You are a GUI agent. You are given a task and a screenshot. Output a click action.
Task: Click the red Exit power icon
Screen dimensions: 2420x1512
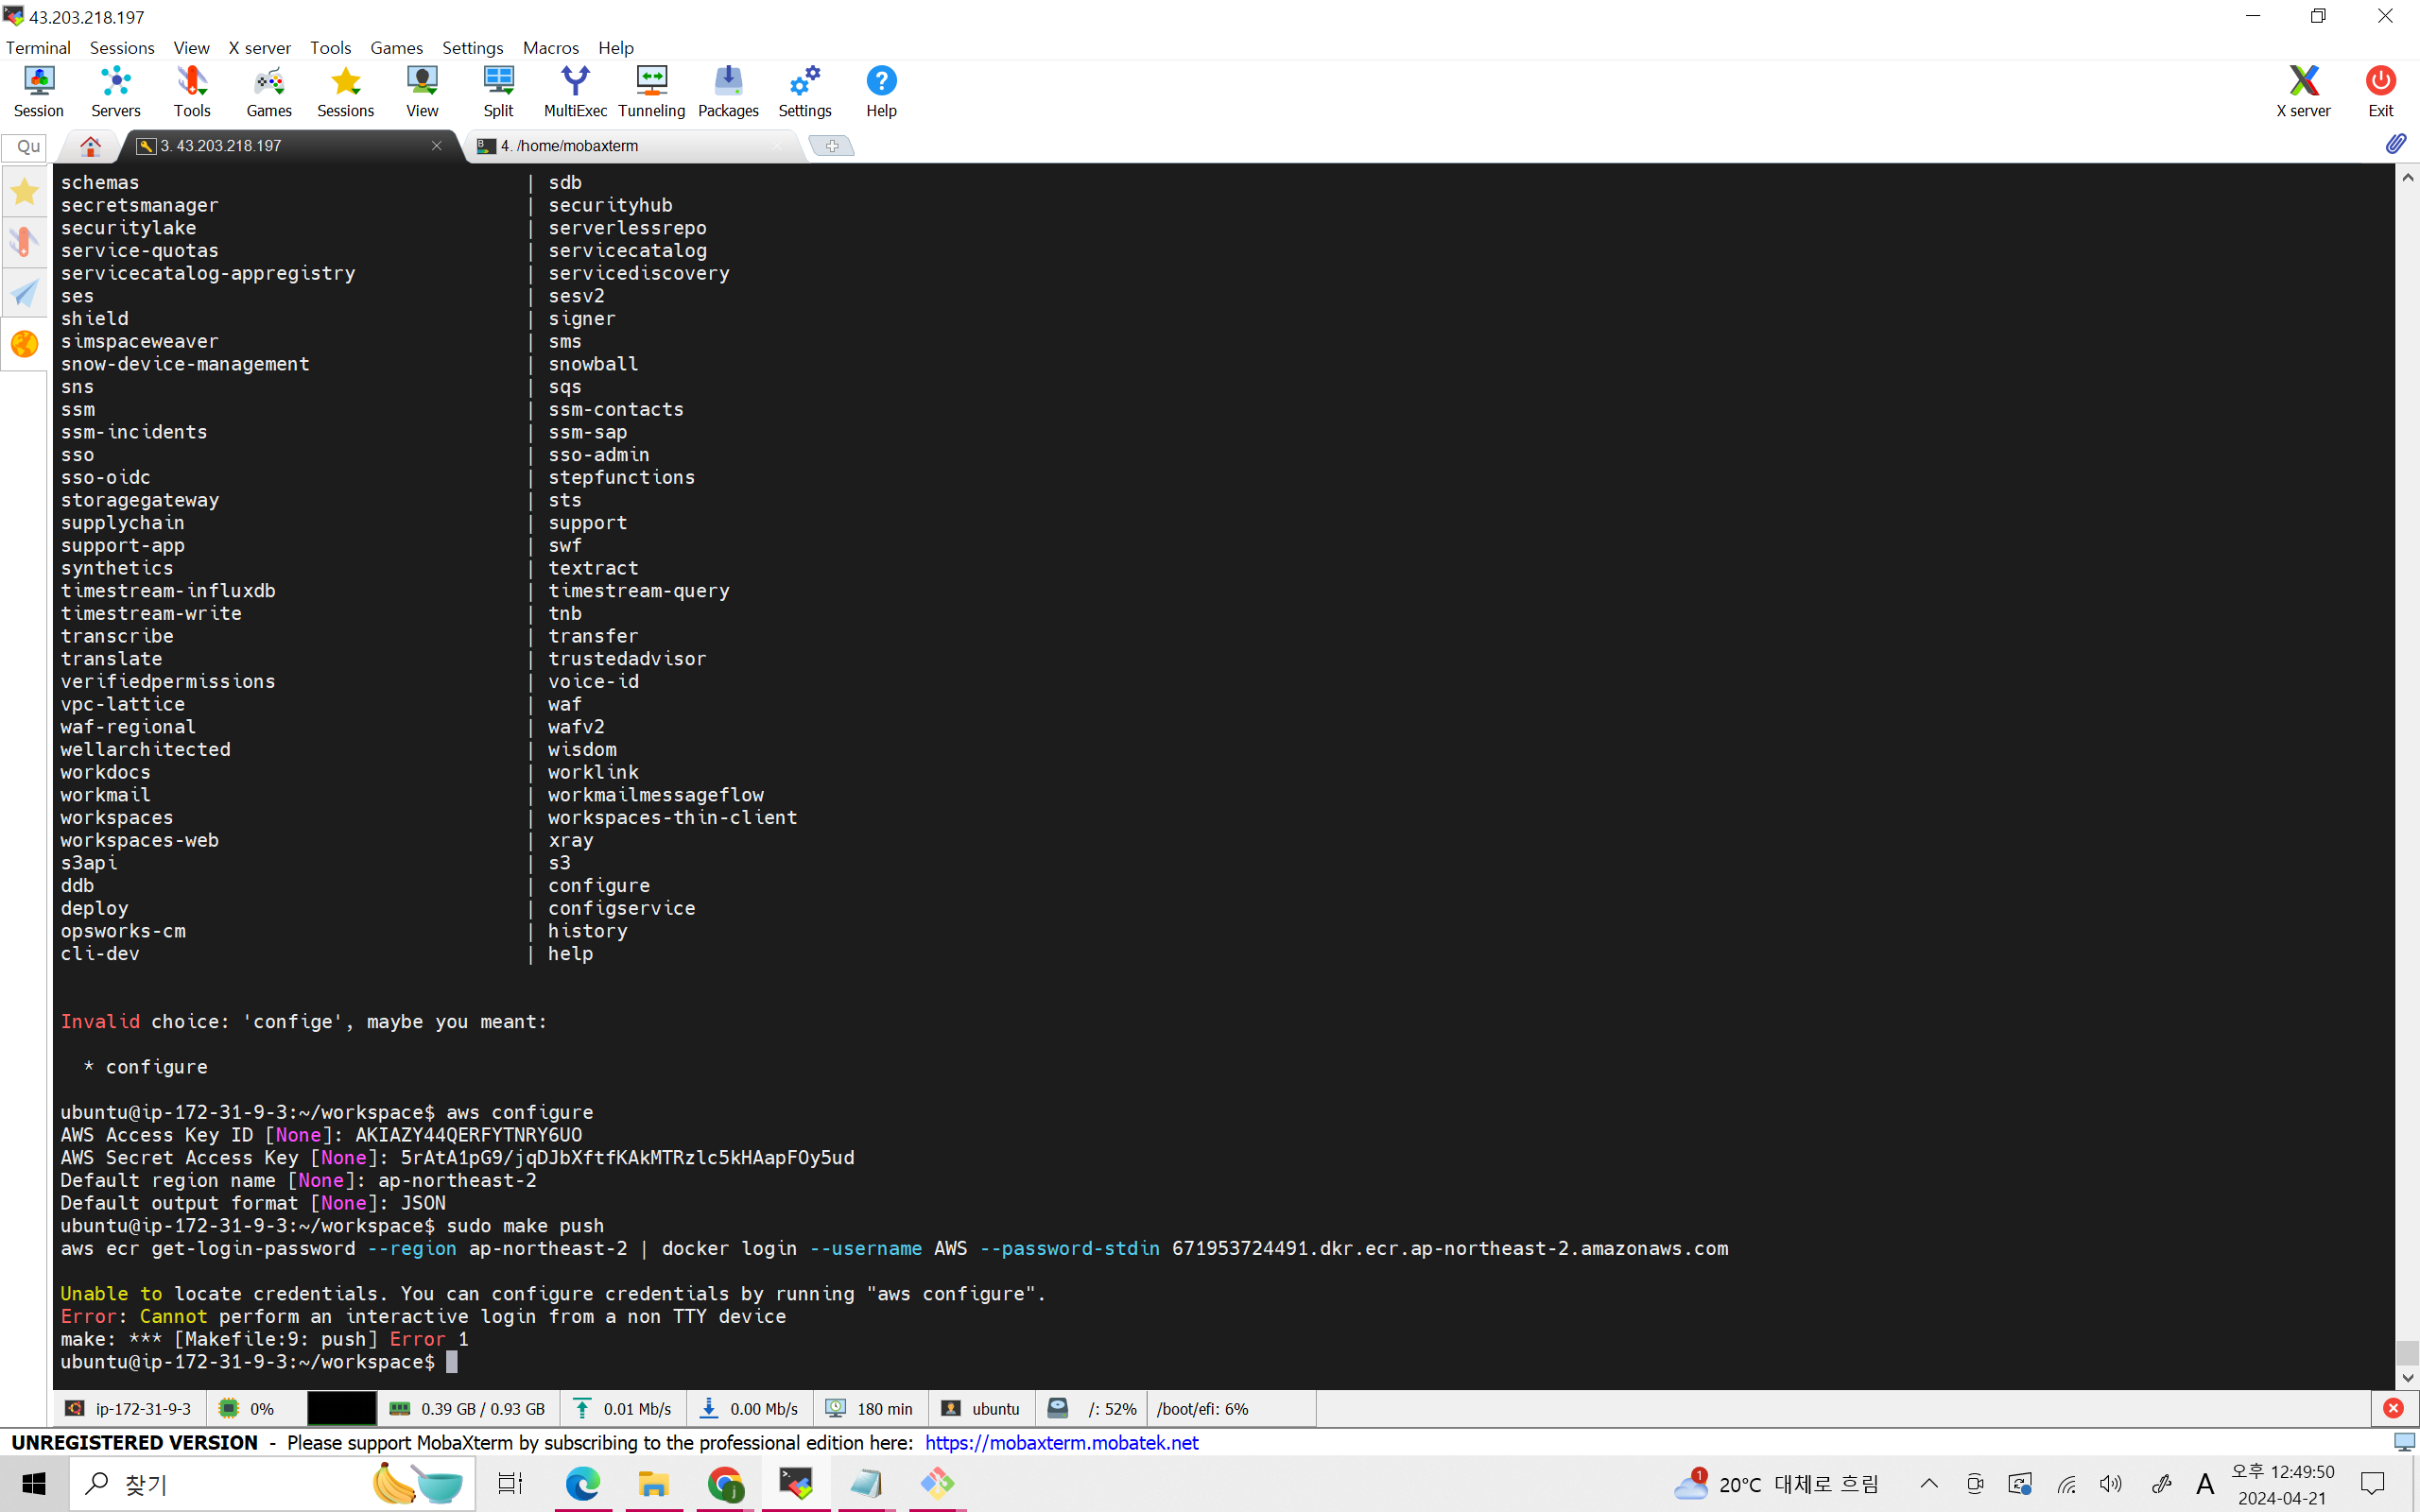click(x=2380, y=91)
